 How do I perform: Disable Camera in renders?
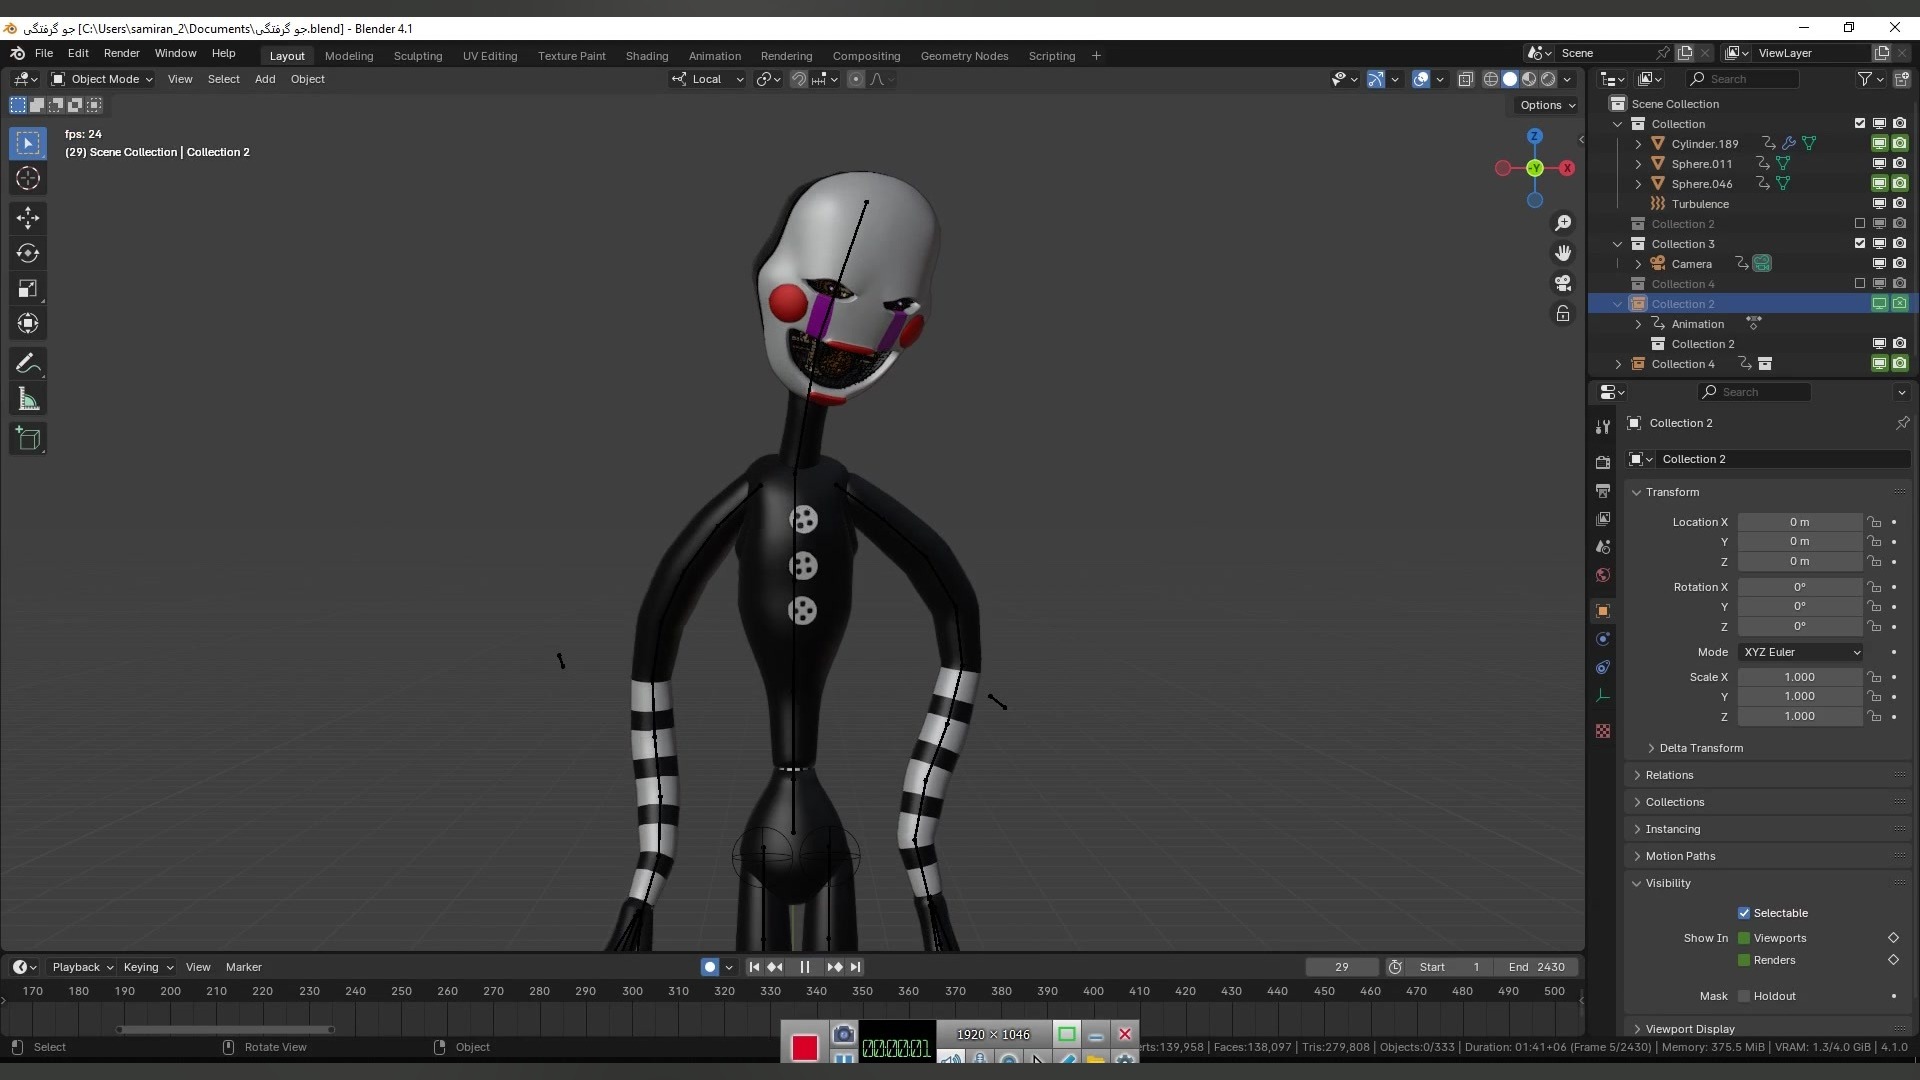coord(1899,264)
